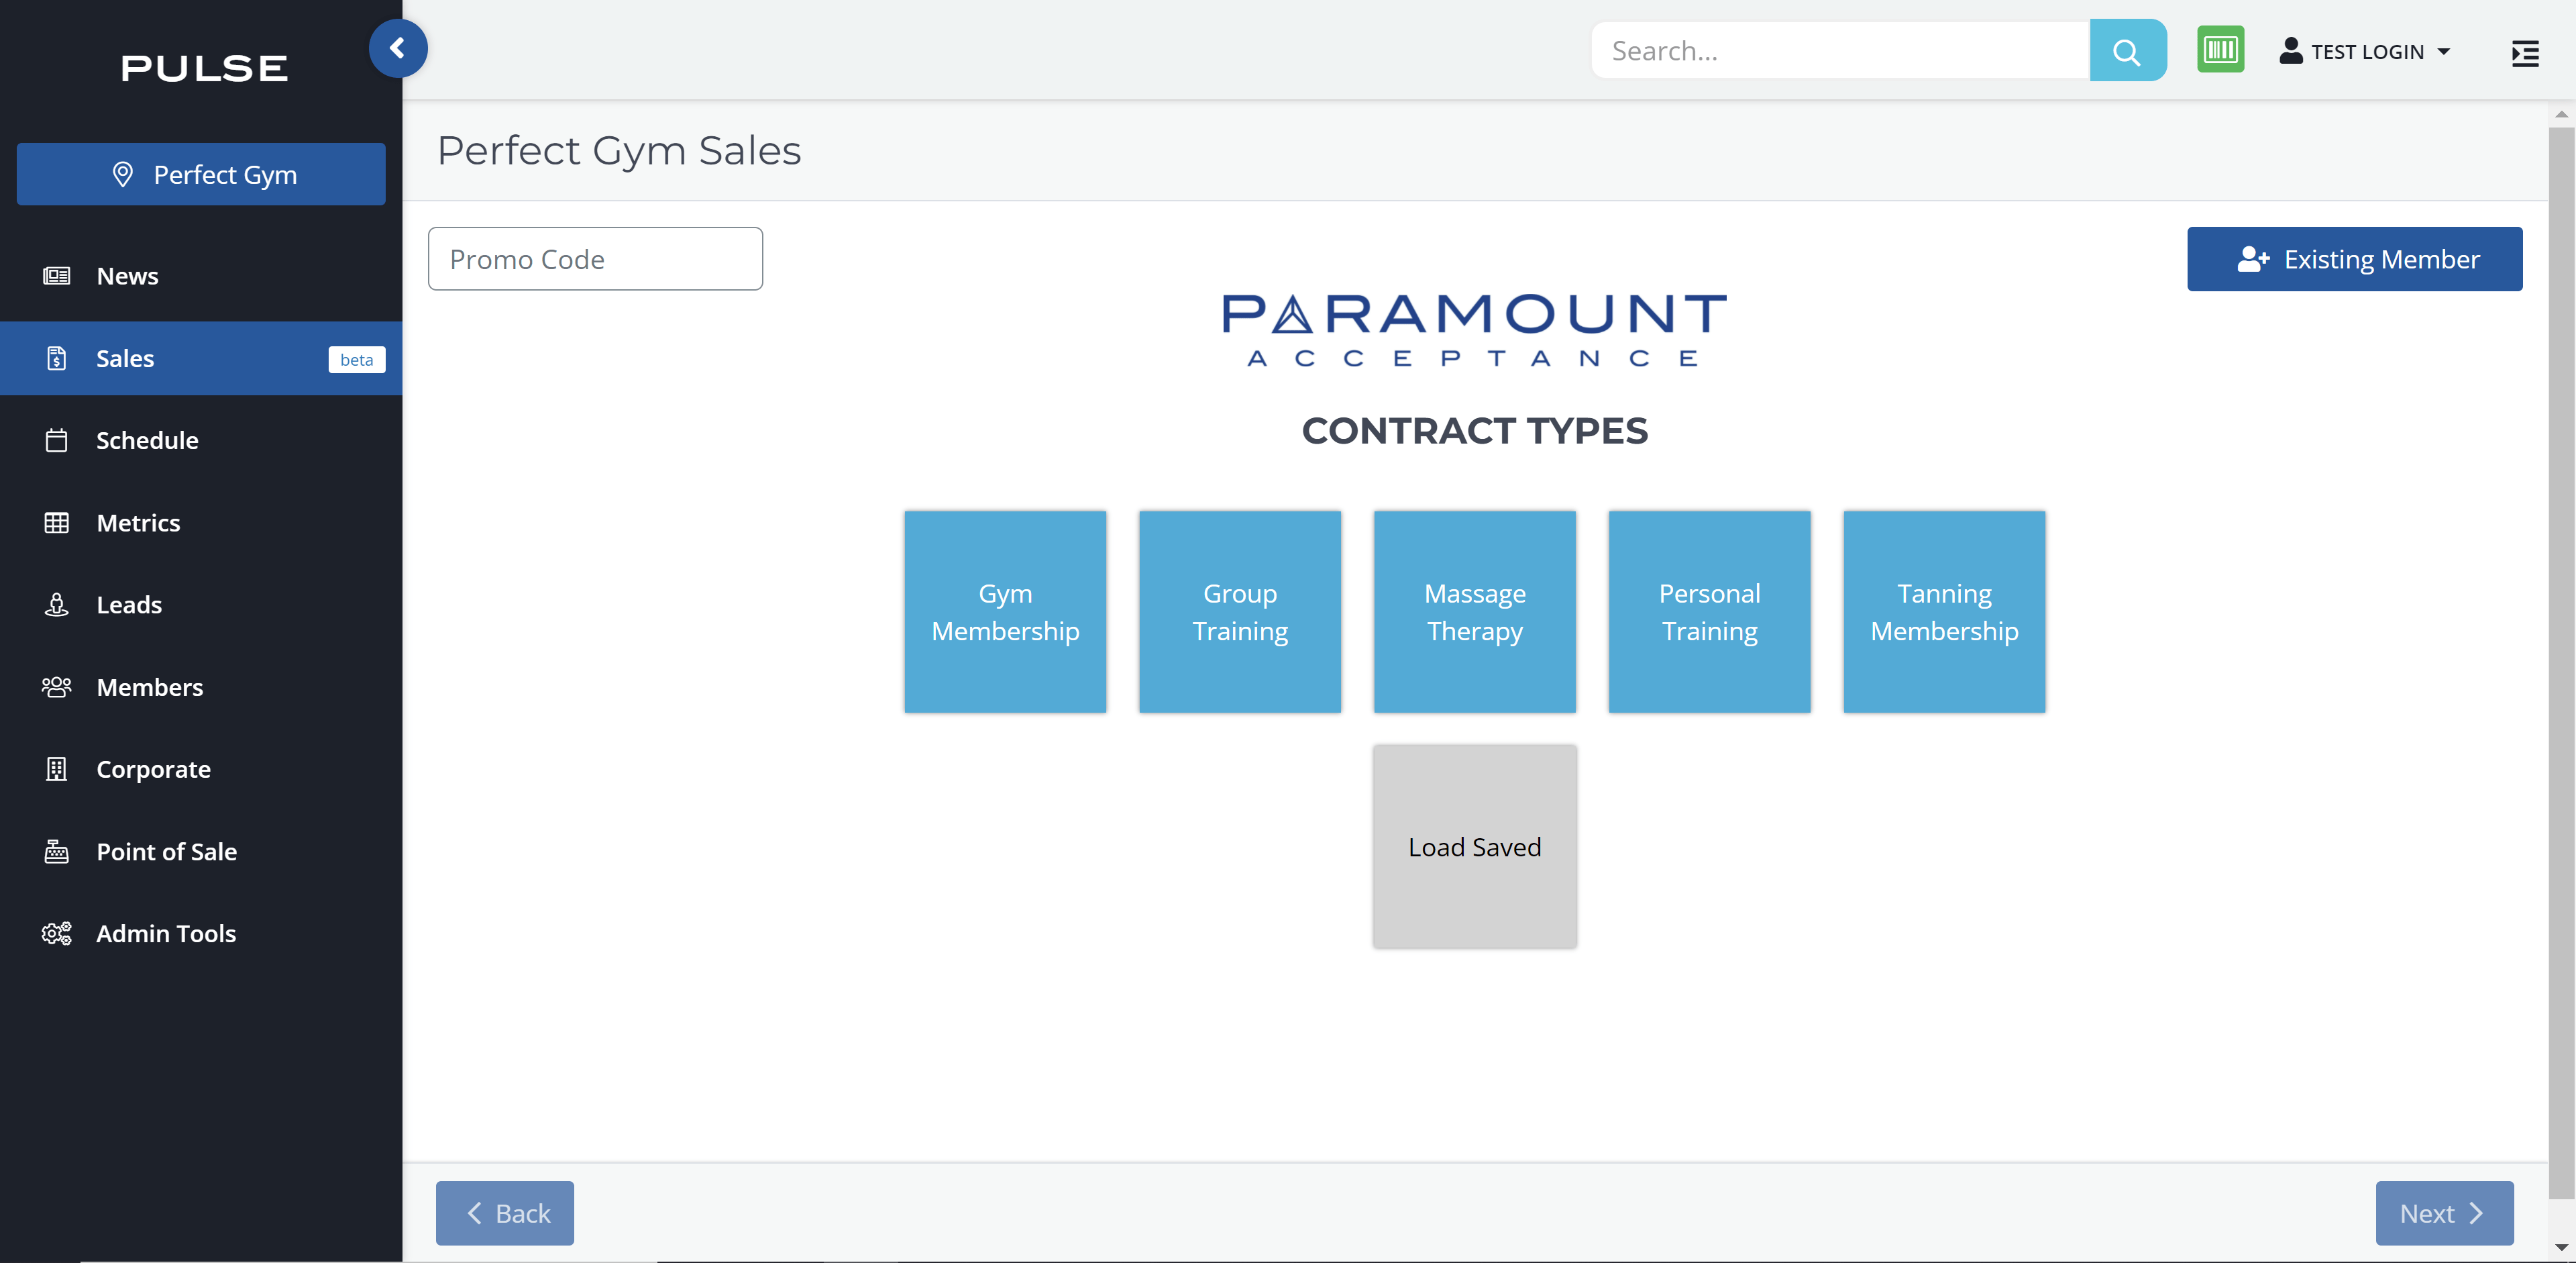The height and width of the screenshot is (1263, 2576).
Task: Click the Schedule calendar icon
Action: coord(56,440)
